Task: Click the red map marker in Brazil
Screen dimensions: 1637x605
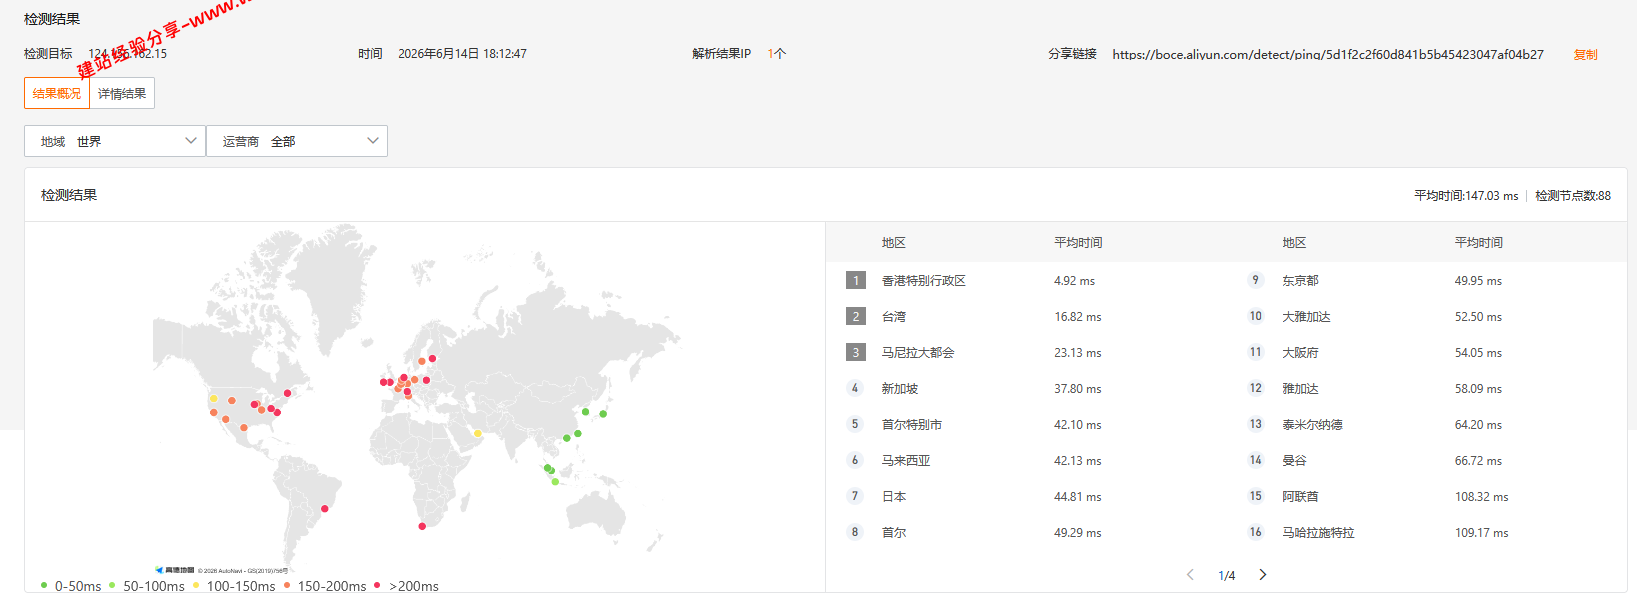Action: click(325, 509)
